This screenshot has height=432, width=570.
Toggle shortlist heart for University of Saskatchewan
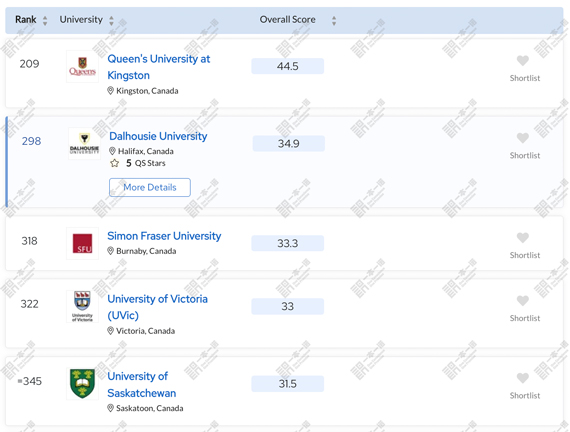tap(523, 378)
